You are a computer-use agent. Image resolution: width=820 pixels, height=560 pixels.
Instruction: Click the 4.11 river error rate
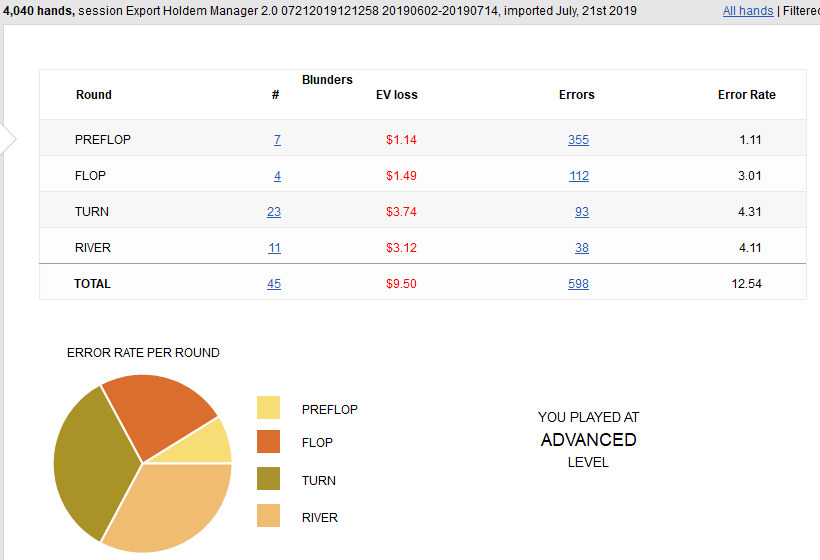pos(750,248)
